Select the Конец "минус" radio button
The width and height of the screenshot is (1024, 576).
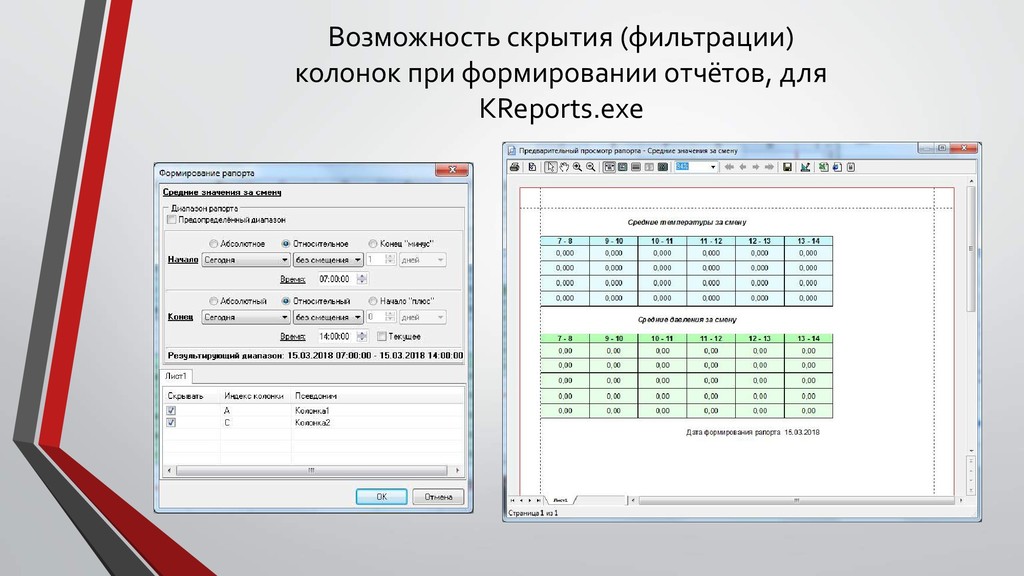click(x=373, y=244)
